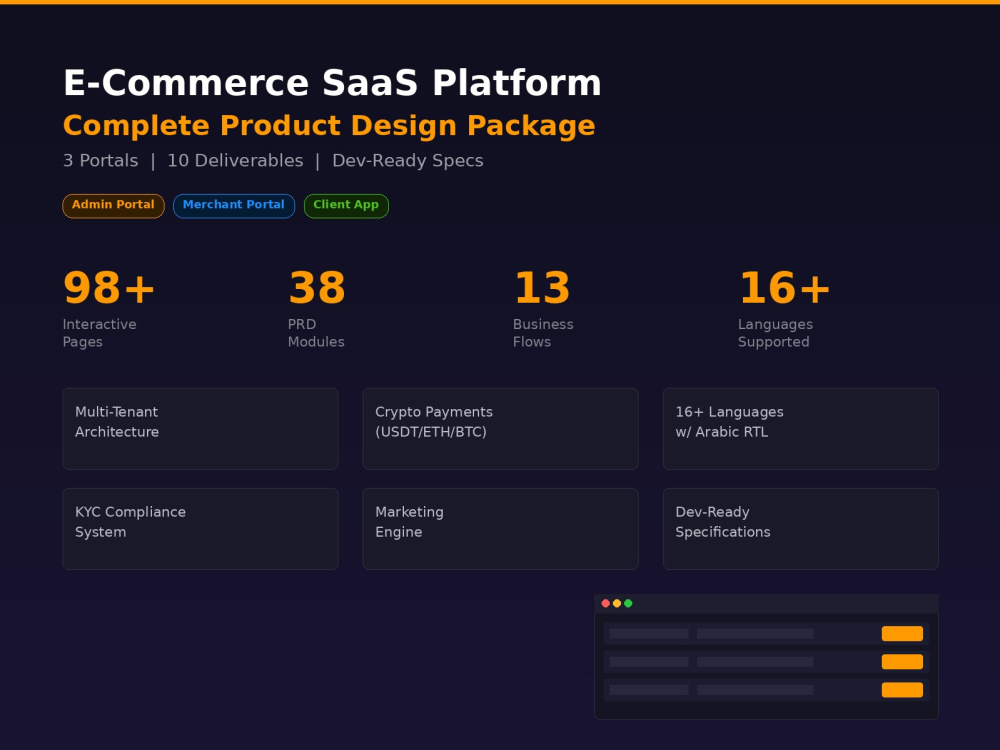Click the "Business Flows" label
The height and width of the screenshot is (750, 1000).
(543, 333)
